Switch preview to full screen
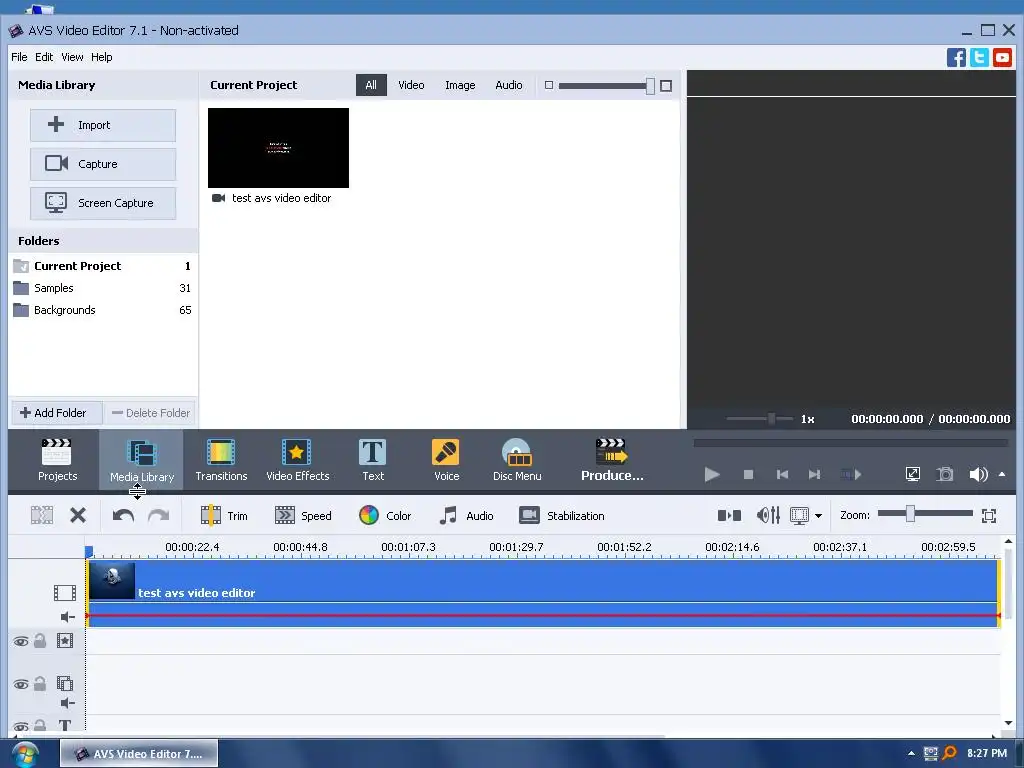Screen dimensions: 1024x768 point(912,474)
